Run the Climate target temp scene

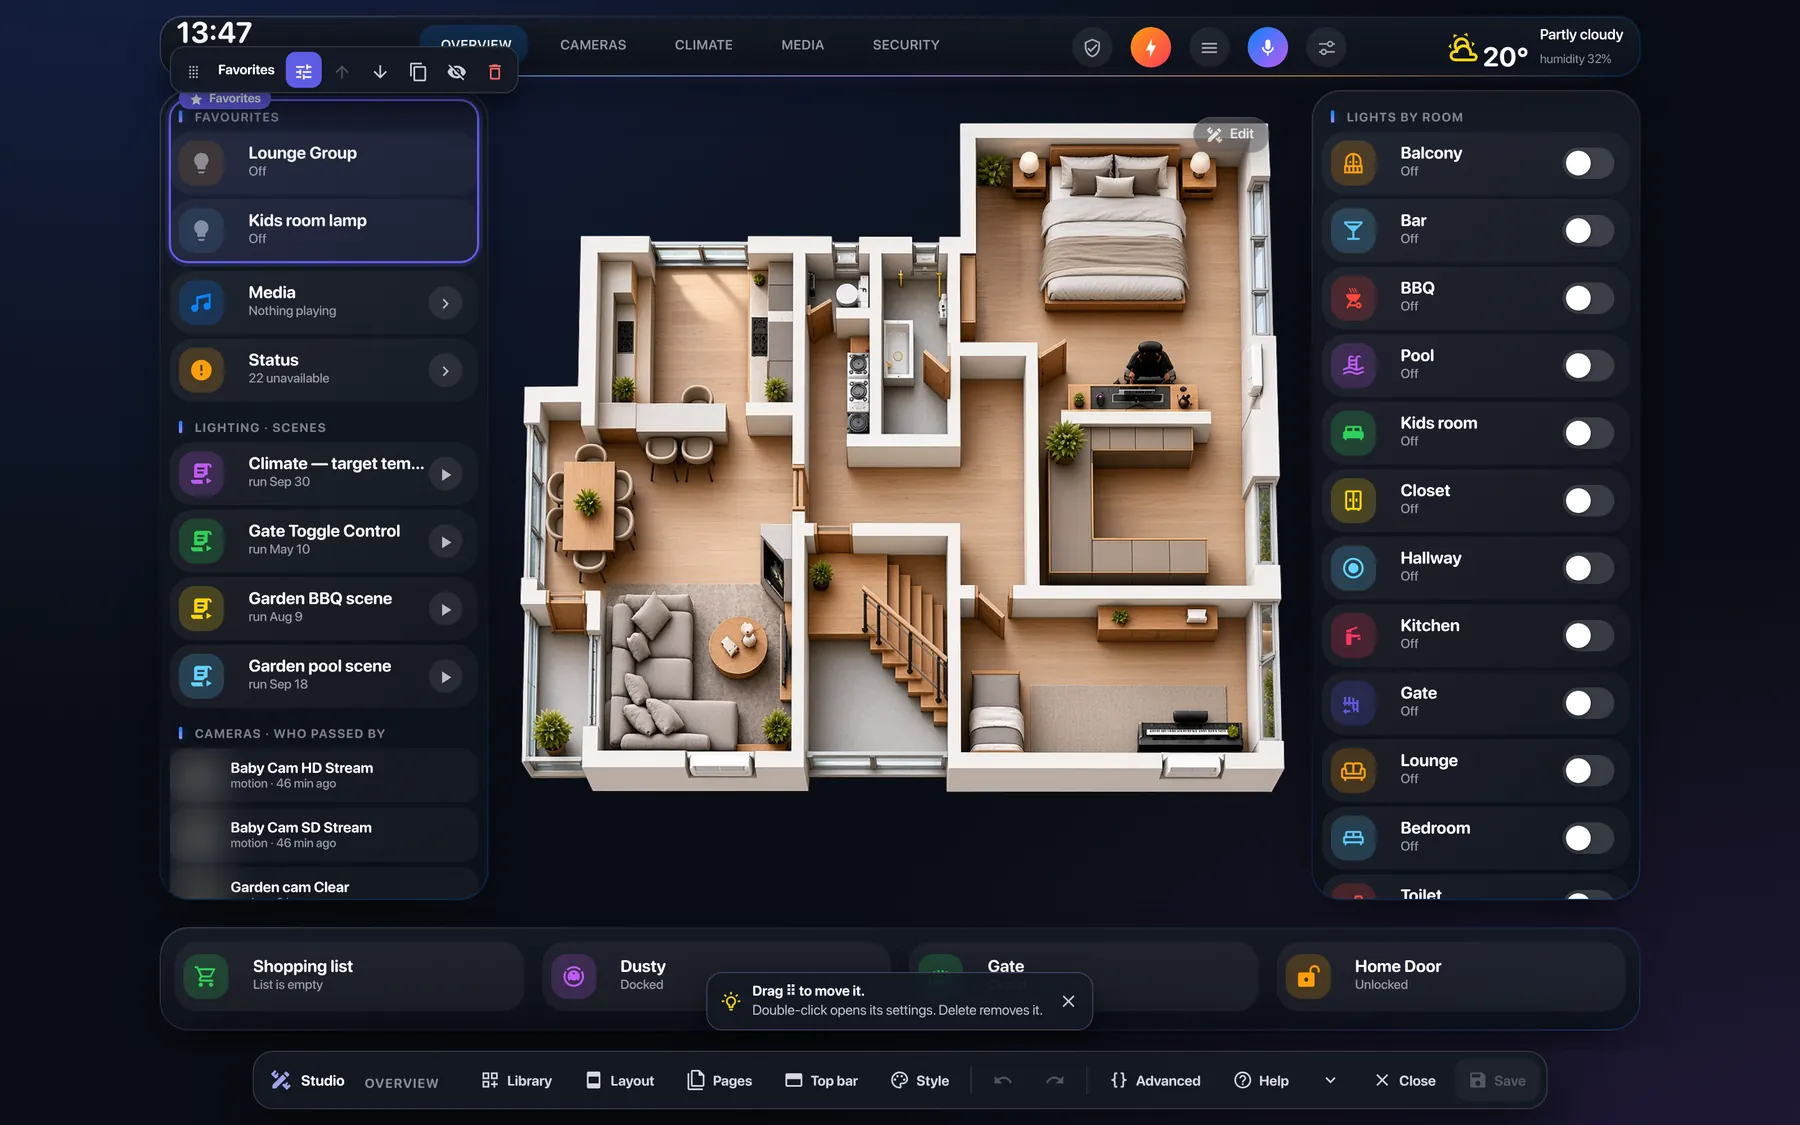[445, 474]
